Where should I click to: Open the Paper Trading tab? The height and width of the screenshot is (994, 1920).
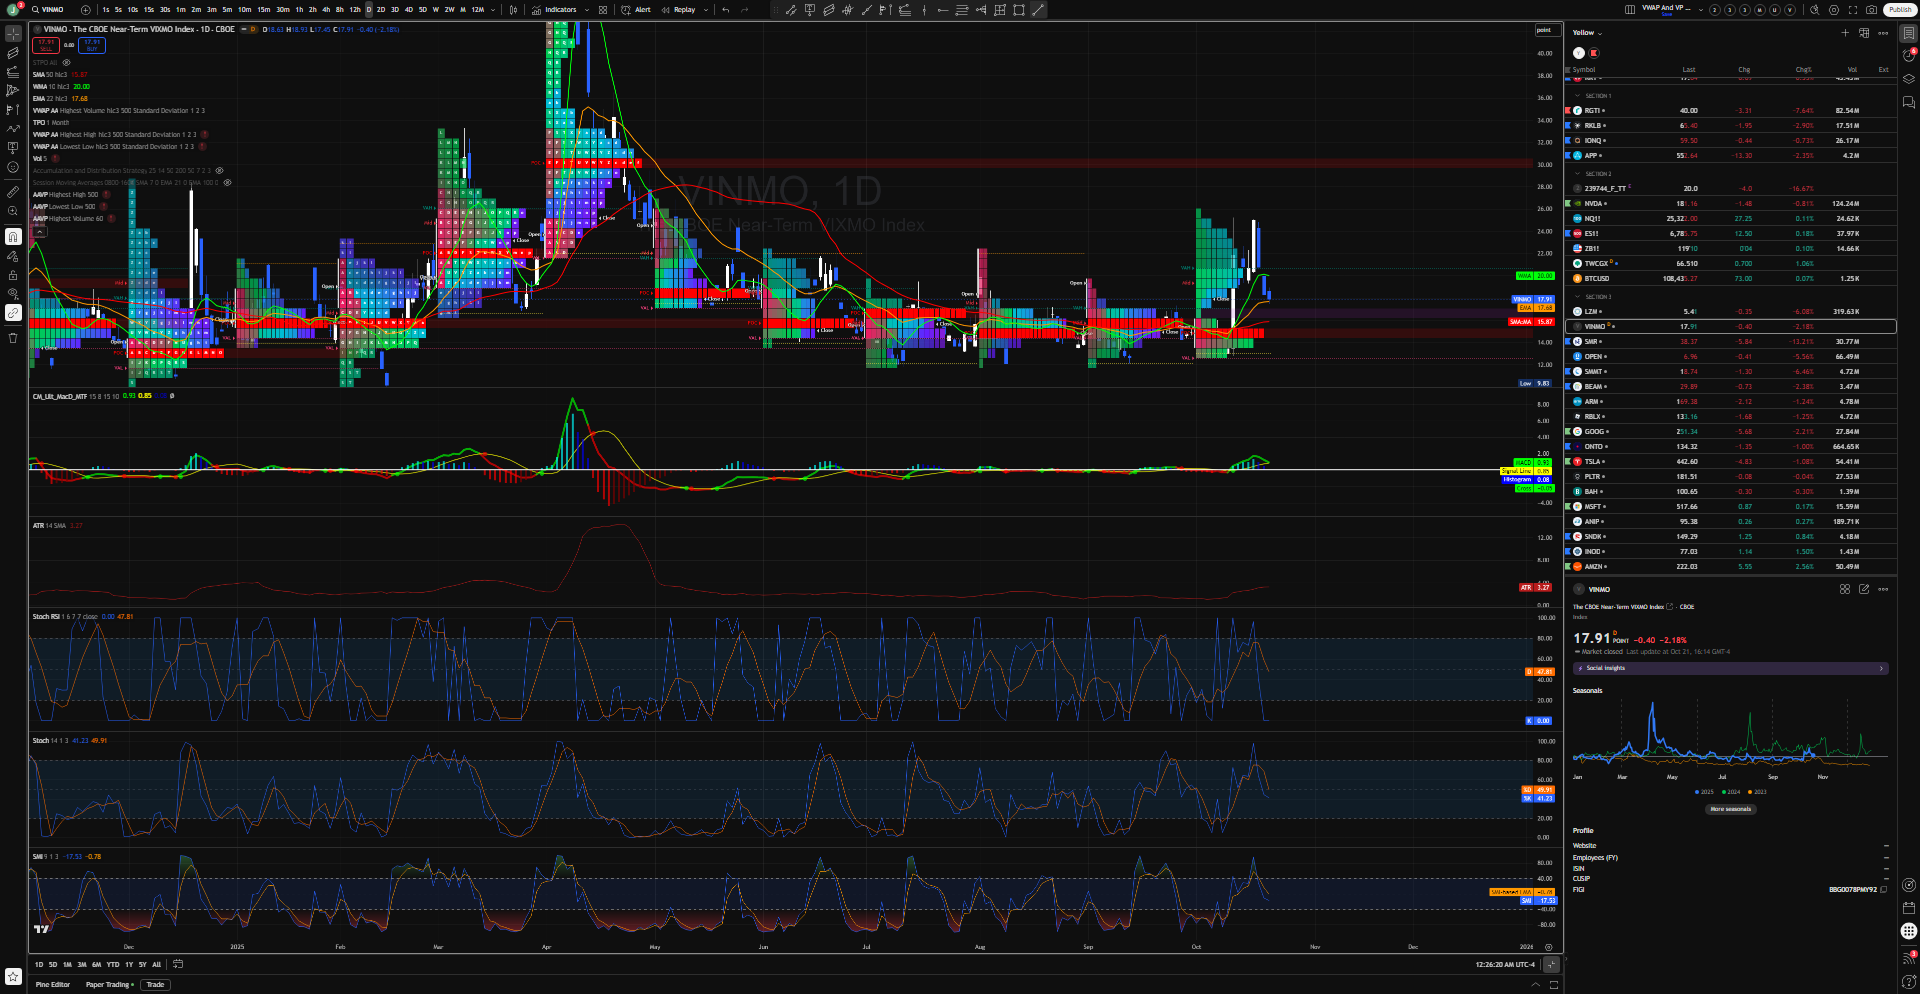click(109, 985)
